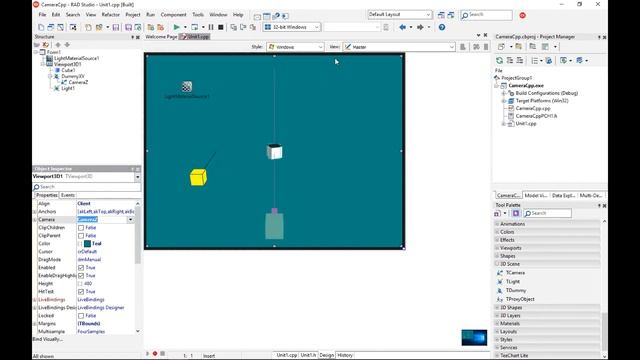Open the Component menu
640x360 pixels.
173,15
